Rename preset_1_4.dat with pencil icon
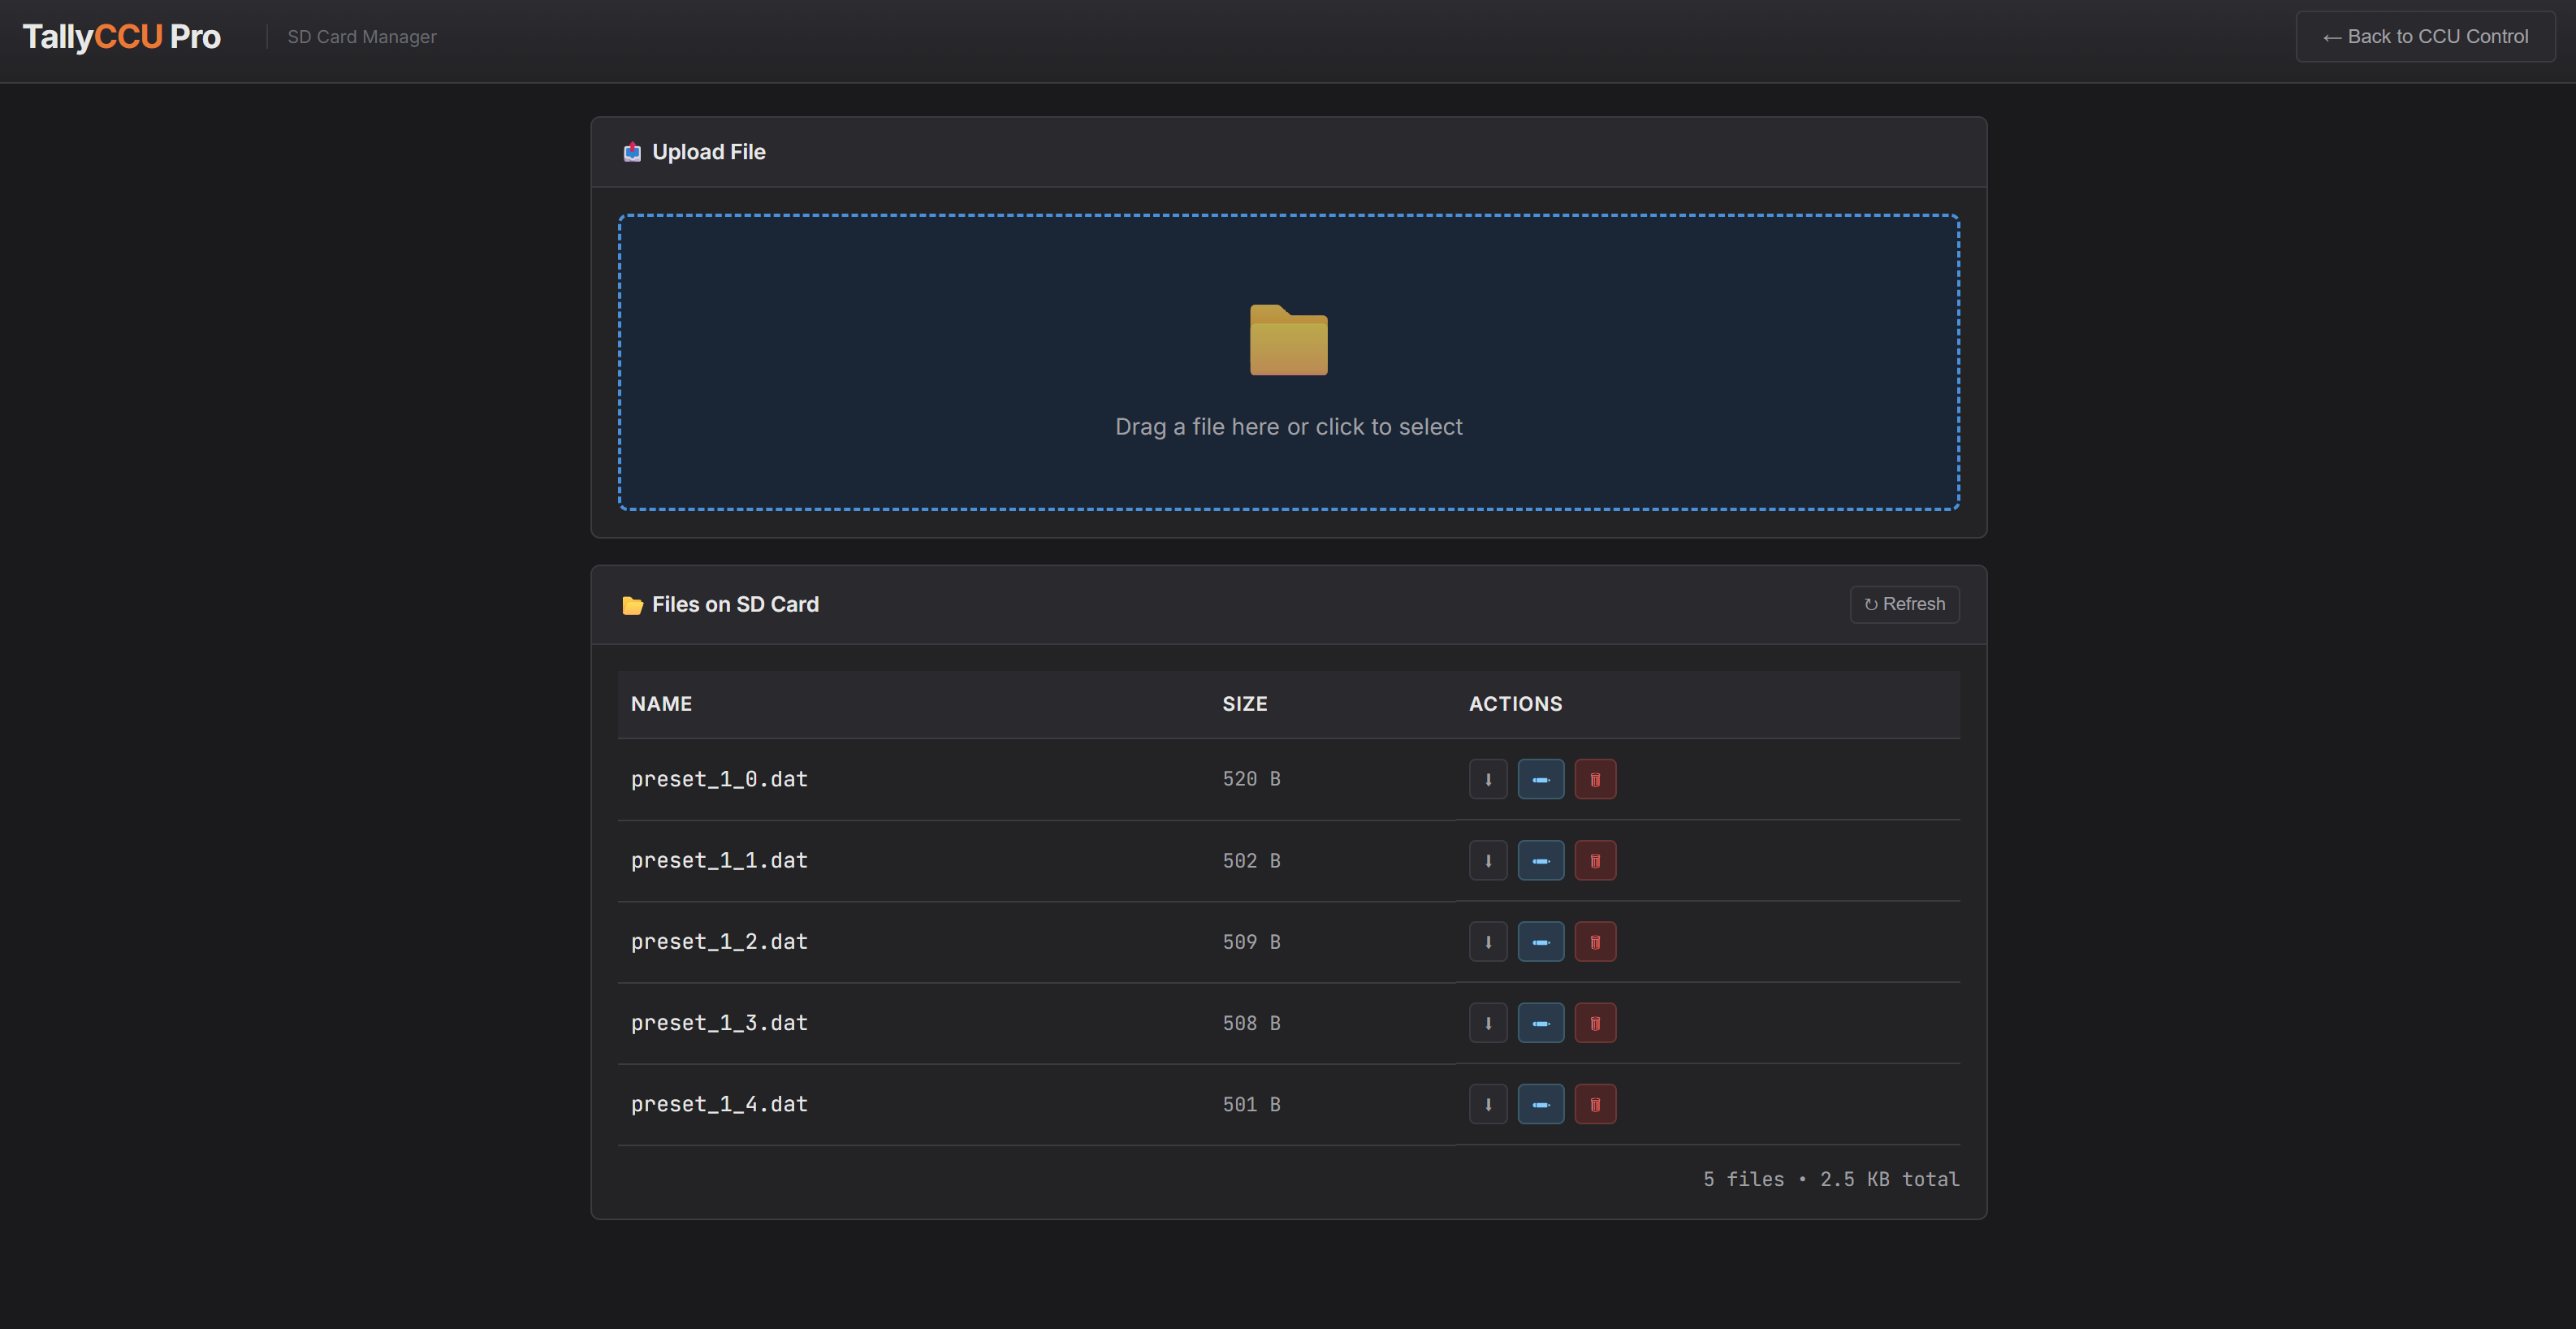This screenshot has height=1329, width=2576. click(x=1540, y=1105)
